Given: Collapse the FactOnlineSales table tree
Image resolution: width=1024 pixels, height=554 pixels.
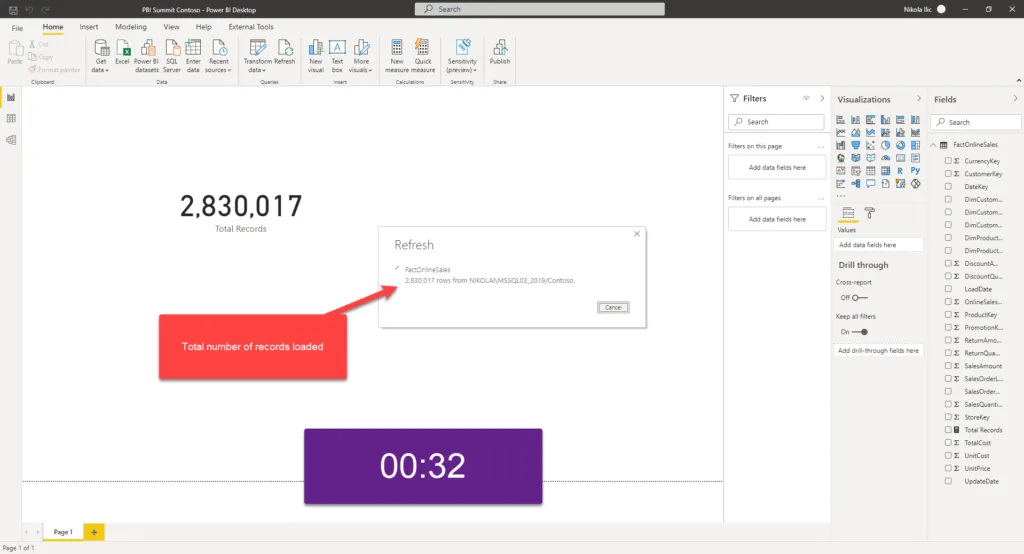Looking at the screenshot, I should coord(934,145).
